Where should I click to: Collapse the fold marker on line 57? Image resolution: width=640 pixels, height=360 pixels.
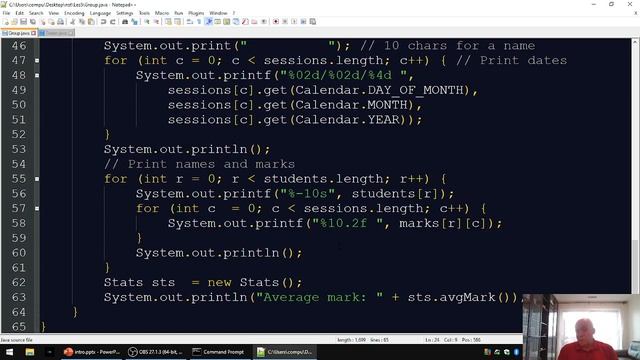pos(37,209)
